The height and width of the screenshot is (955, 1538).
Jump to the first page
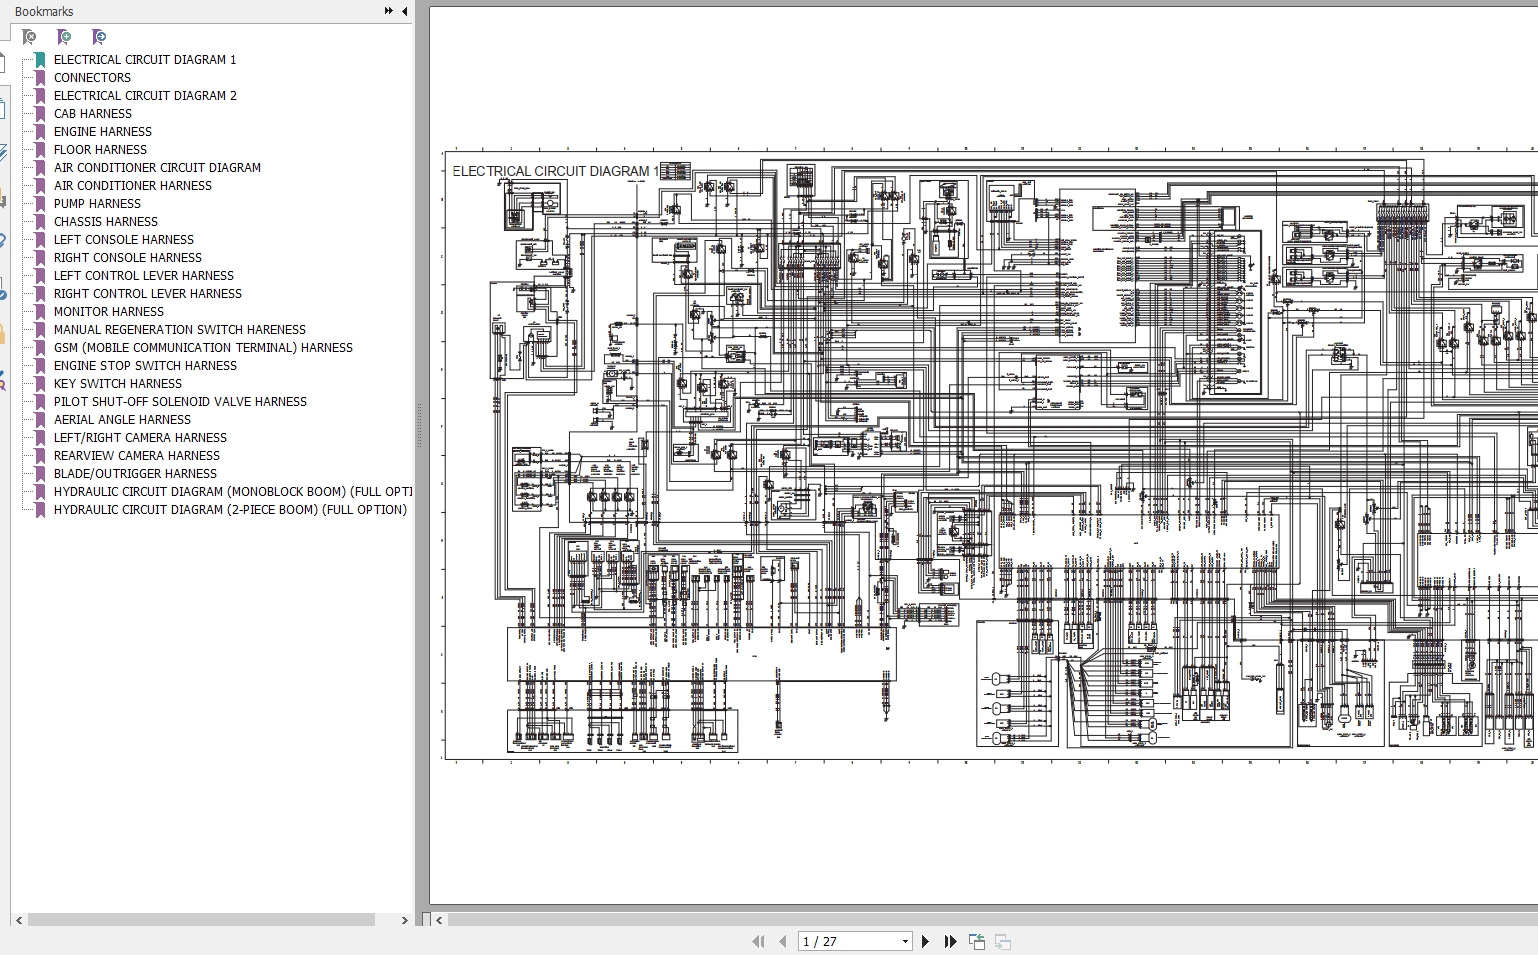click(758, 941)
